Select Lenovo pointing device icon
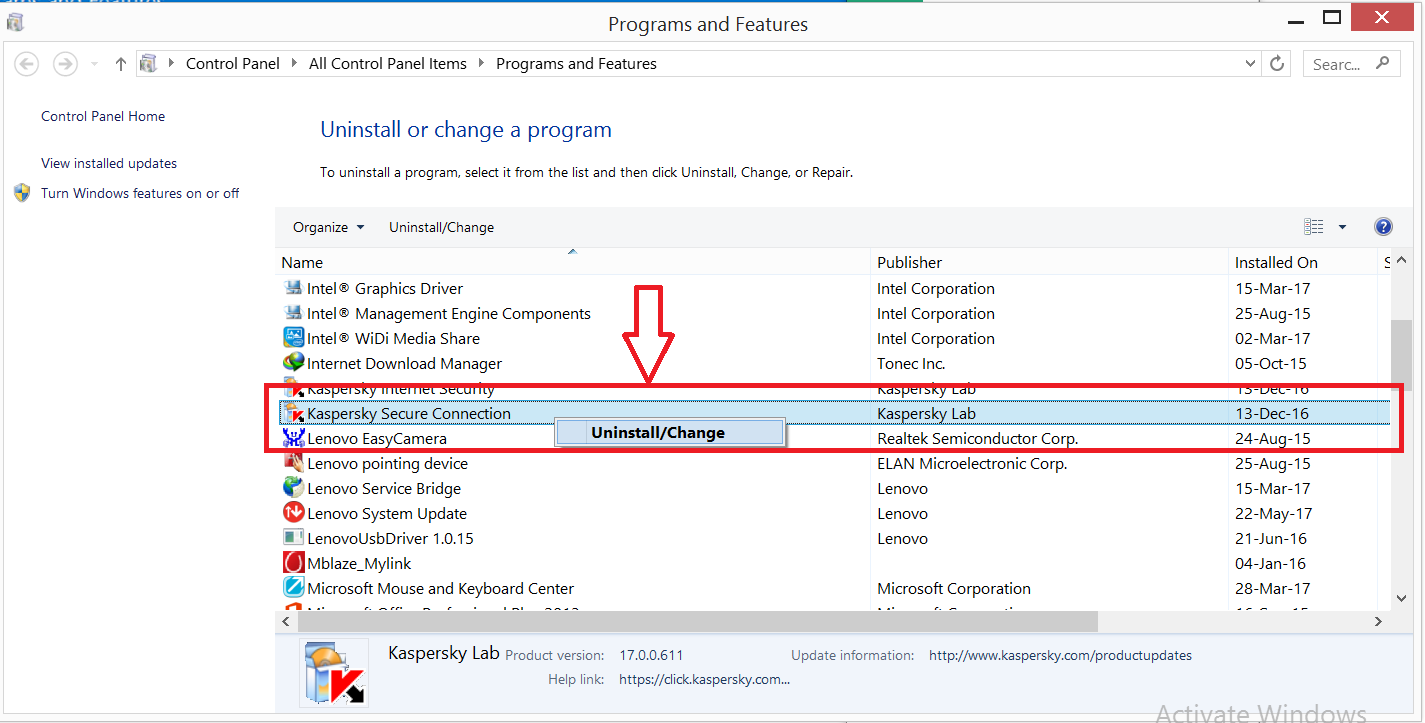This screenshot has width=1425, height=723. point(293,463)
